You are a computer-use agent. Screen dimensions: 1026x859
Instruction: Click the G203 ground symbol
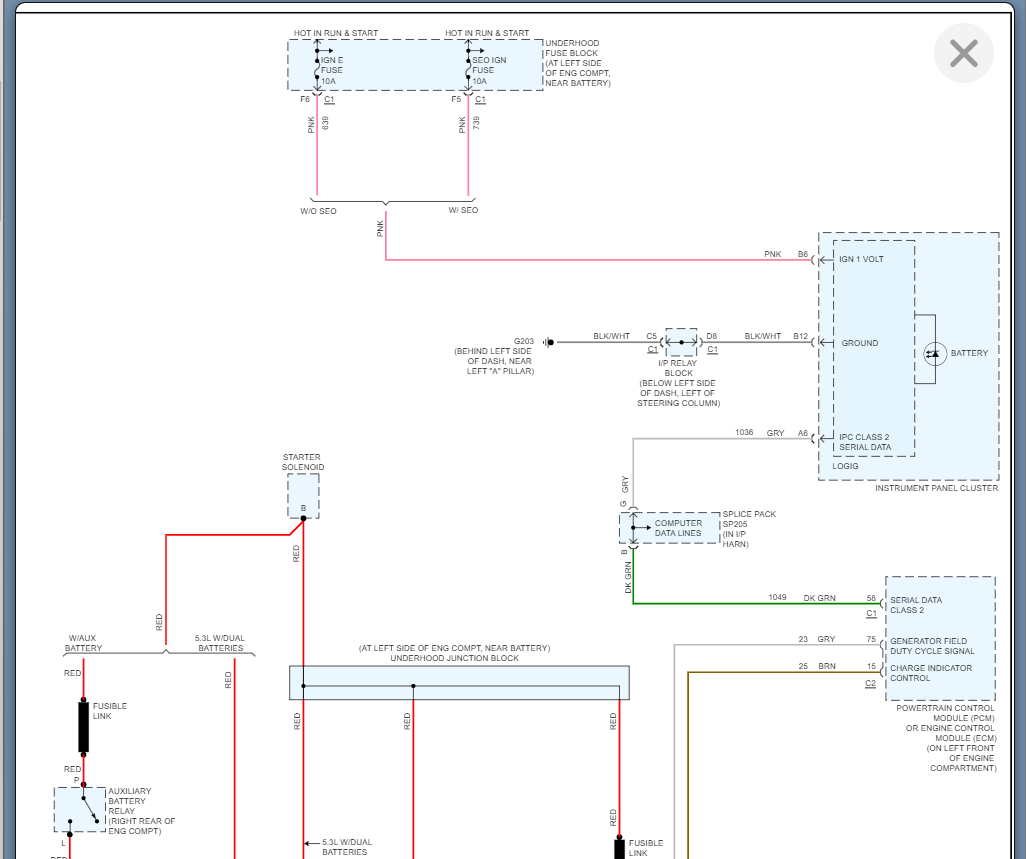548,342
